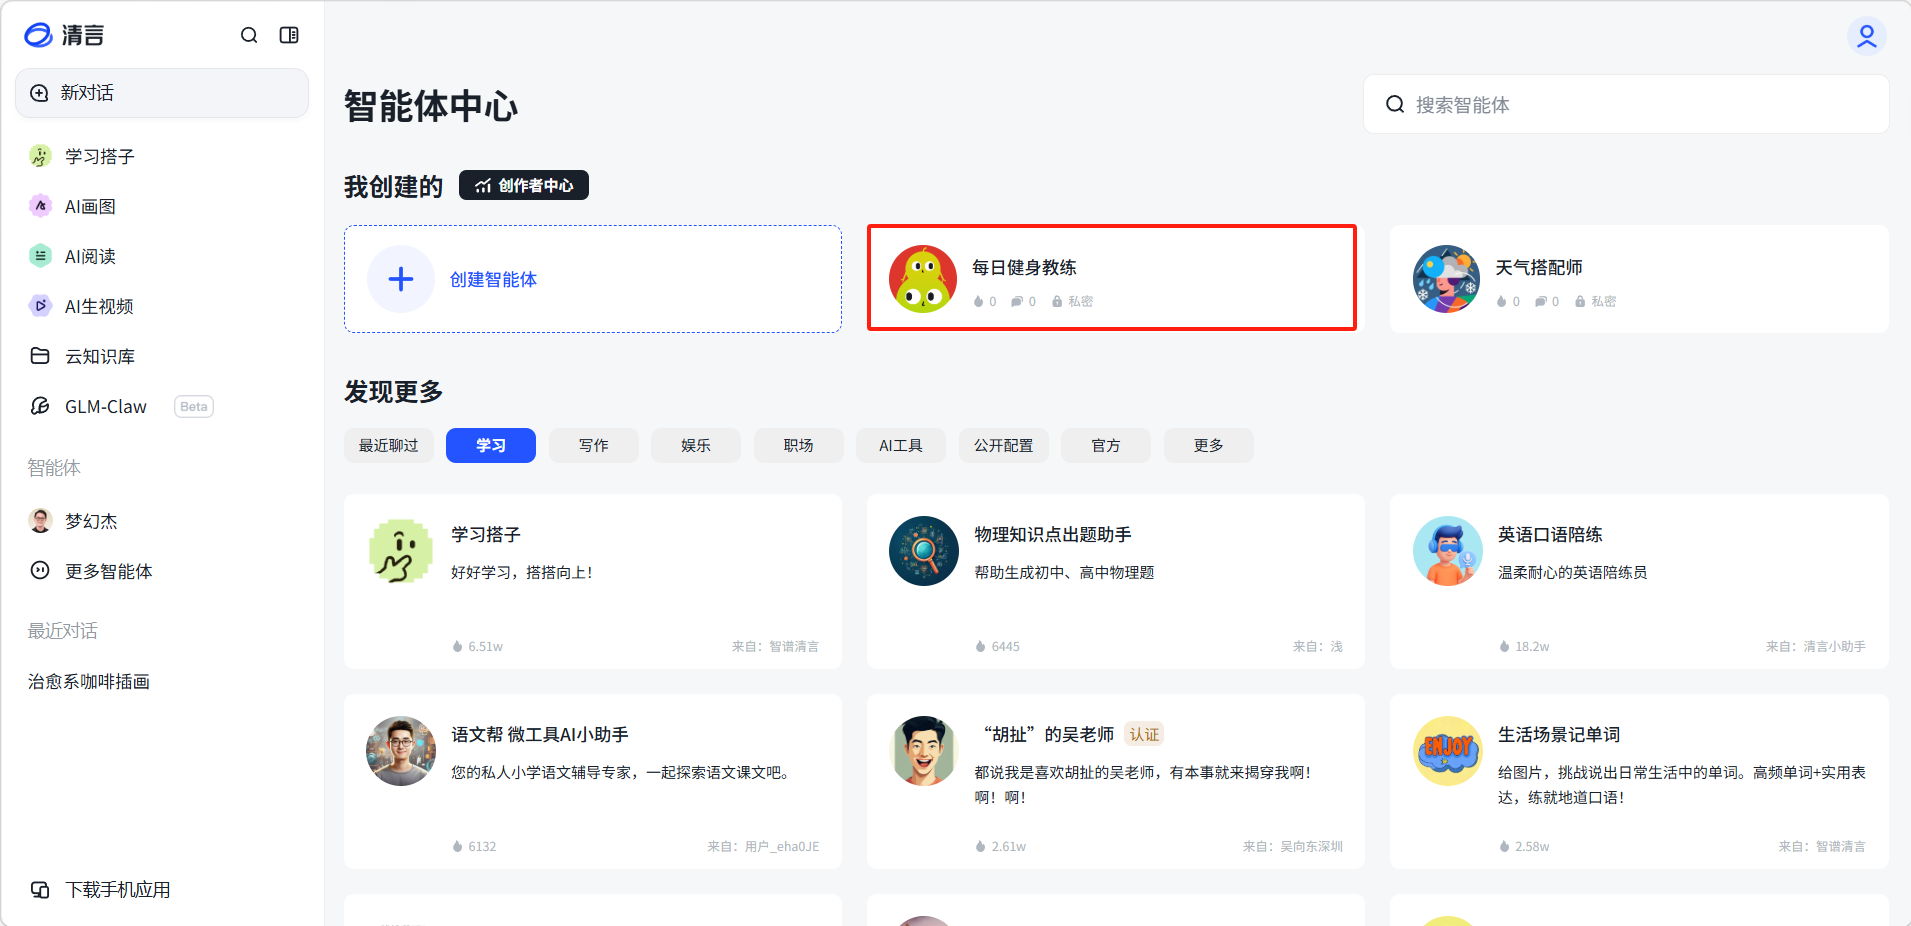Collapse the sidebar with the panel toggle icon

click(x=289, y=36)
